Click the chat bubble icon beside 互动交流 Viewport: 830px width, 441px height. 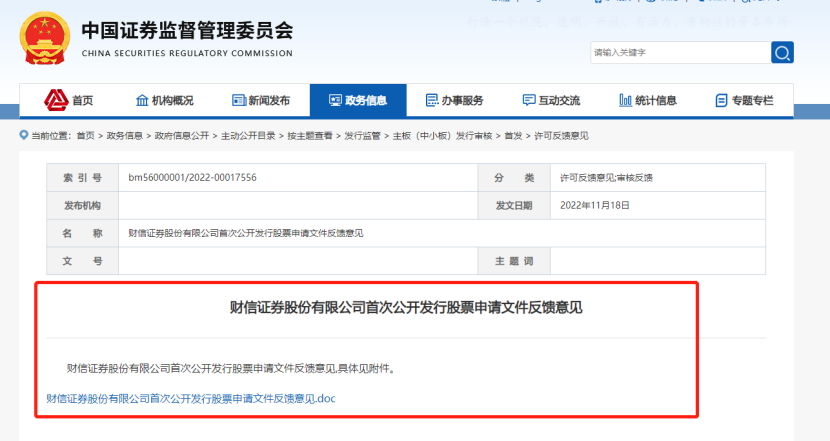(529, 100)
